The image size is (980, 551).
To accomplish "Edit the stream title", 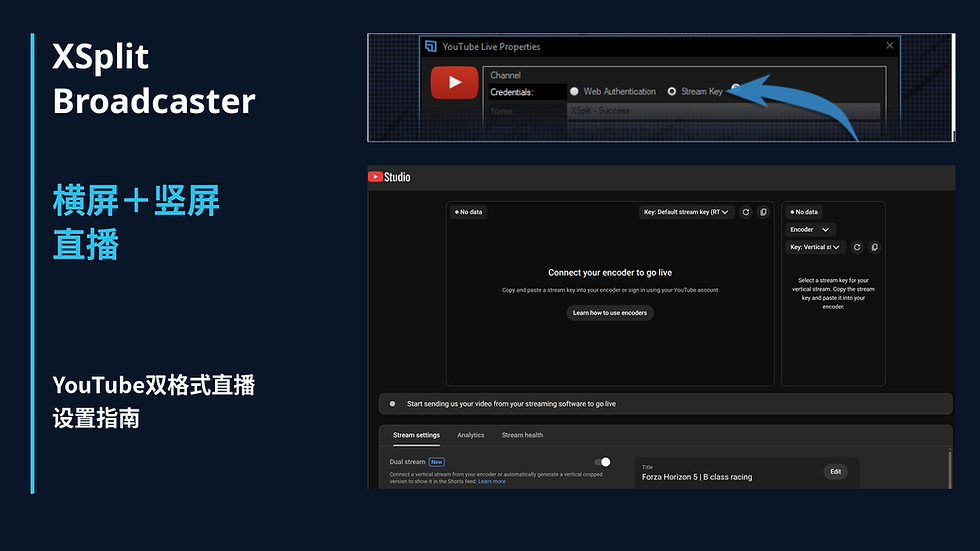I will 836,472.
